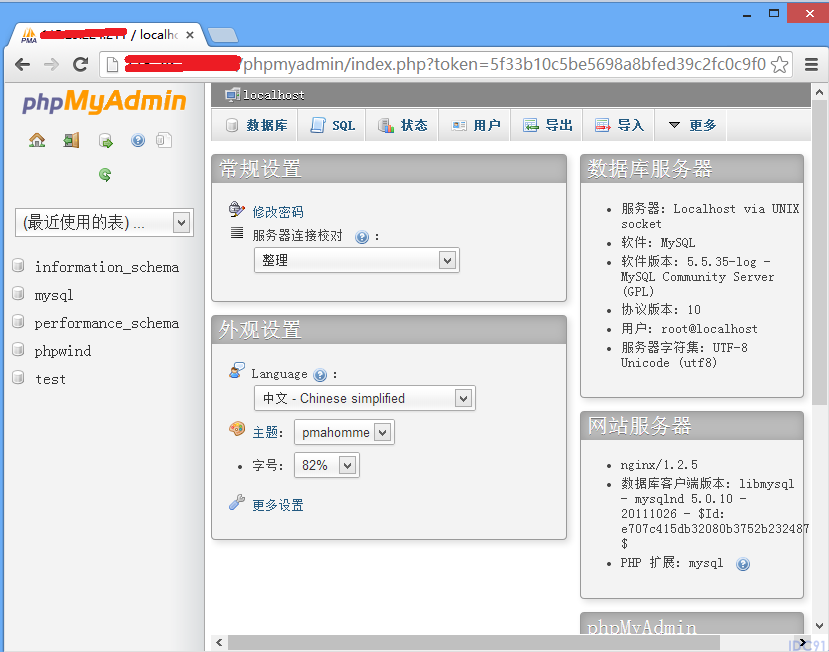Click help icon beside 服务器连接校对
829x652 pixels.
tap(362, 237)
